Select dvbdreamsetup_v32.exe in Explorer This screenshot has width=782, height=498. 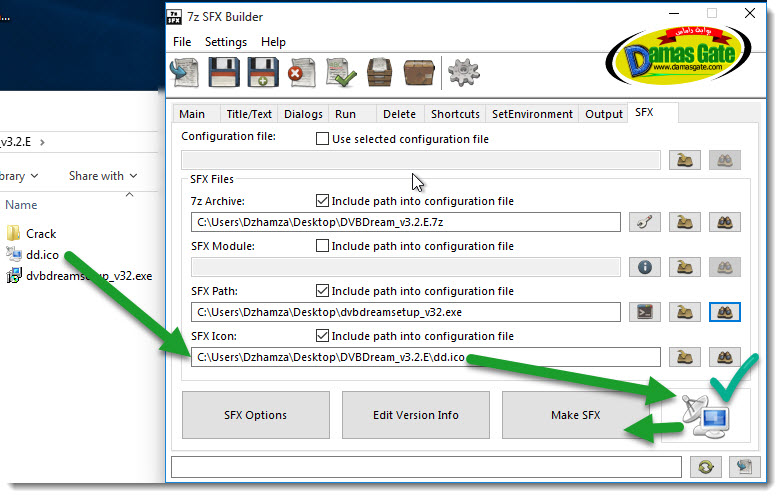[x=80, y=276]
